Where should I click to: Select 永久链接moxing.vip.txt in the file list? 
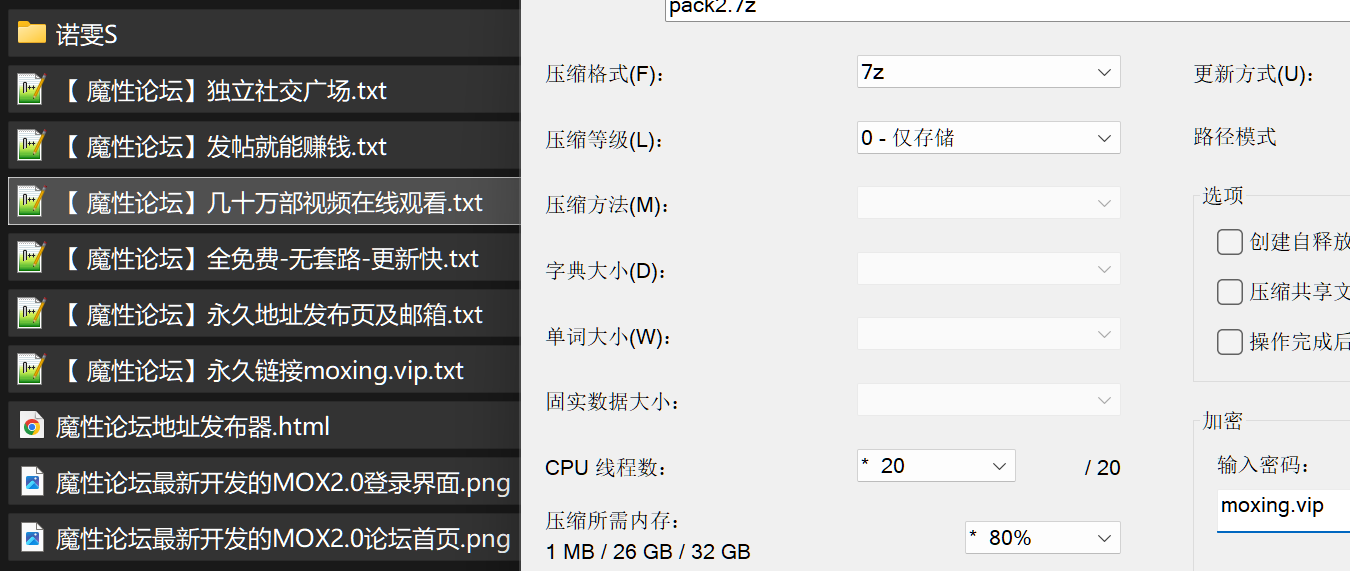pos(264,371)
